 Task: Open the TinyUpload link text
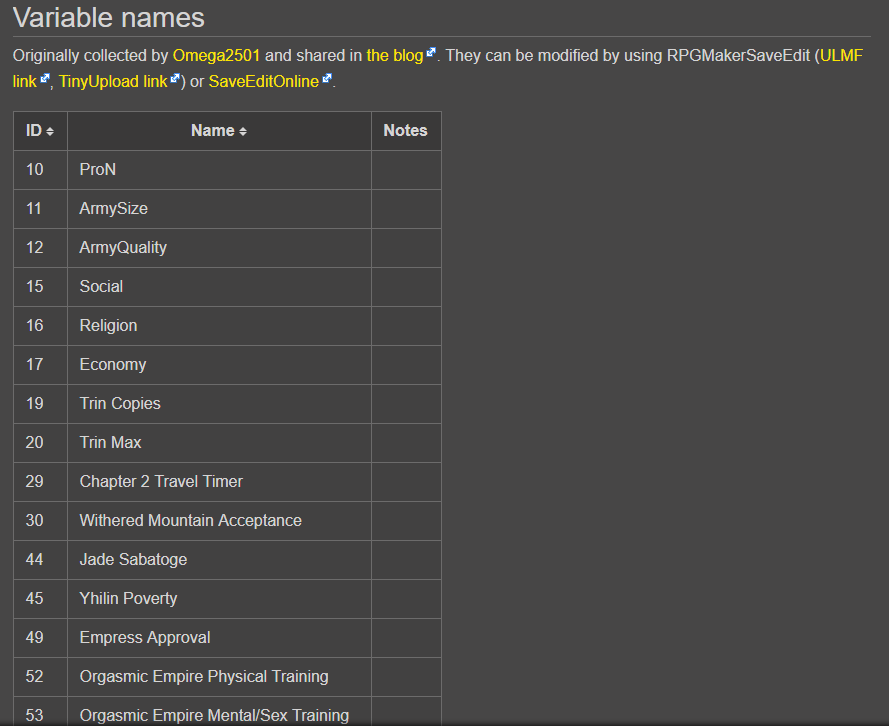coord(112,82)
